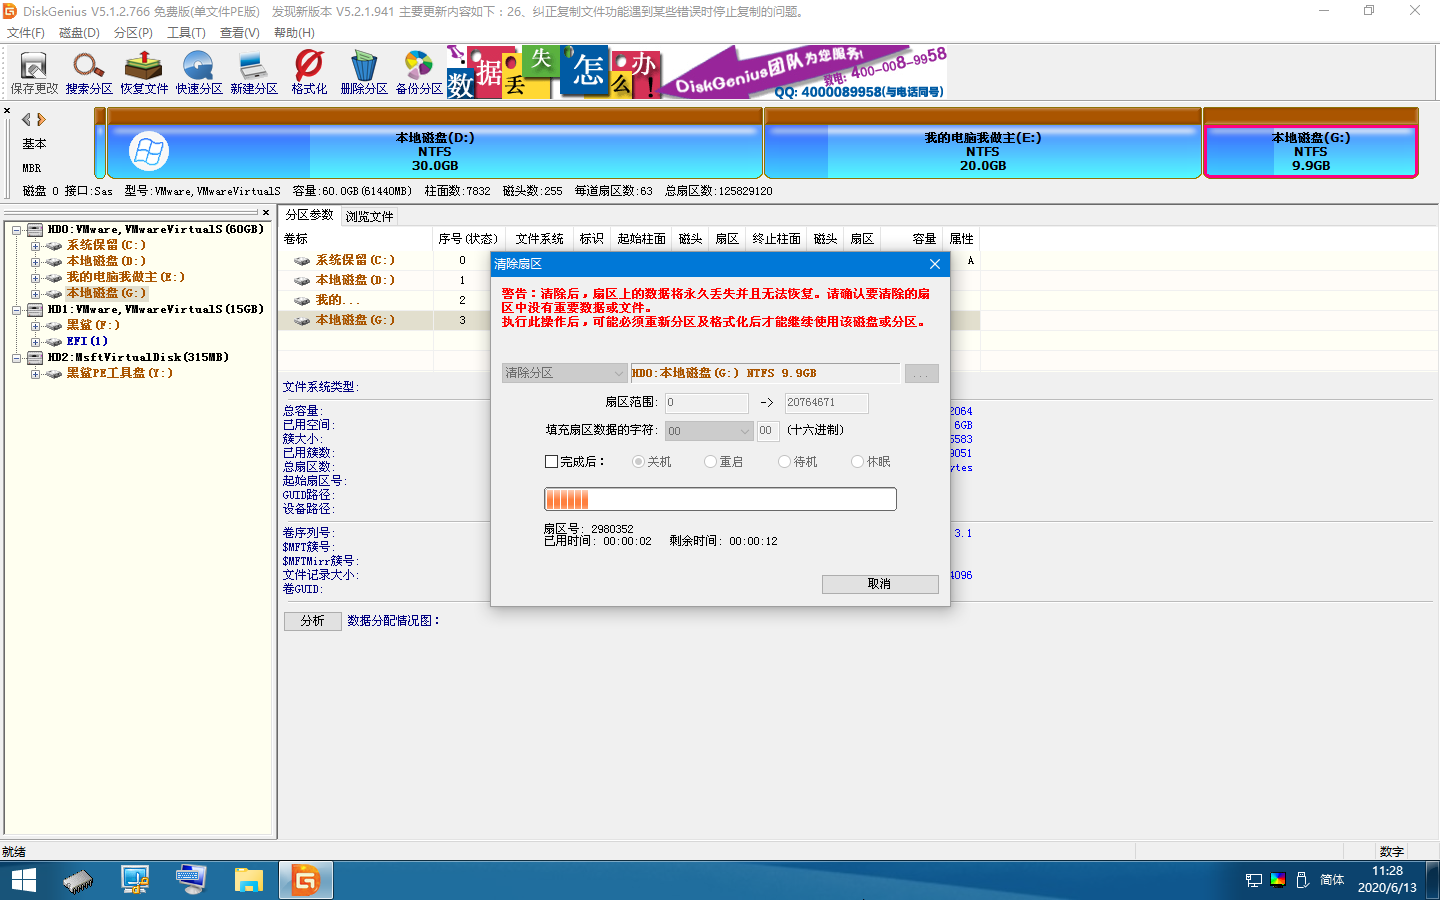Screen dimensions: 1440x900
Task: Collapse the HD0 VMware 60GB disk node
Action: pos(17,230)
